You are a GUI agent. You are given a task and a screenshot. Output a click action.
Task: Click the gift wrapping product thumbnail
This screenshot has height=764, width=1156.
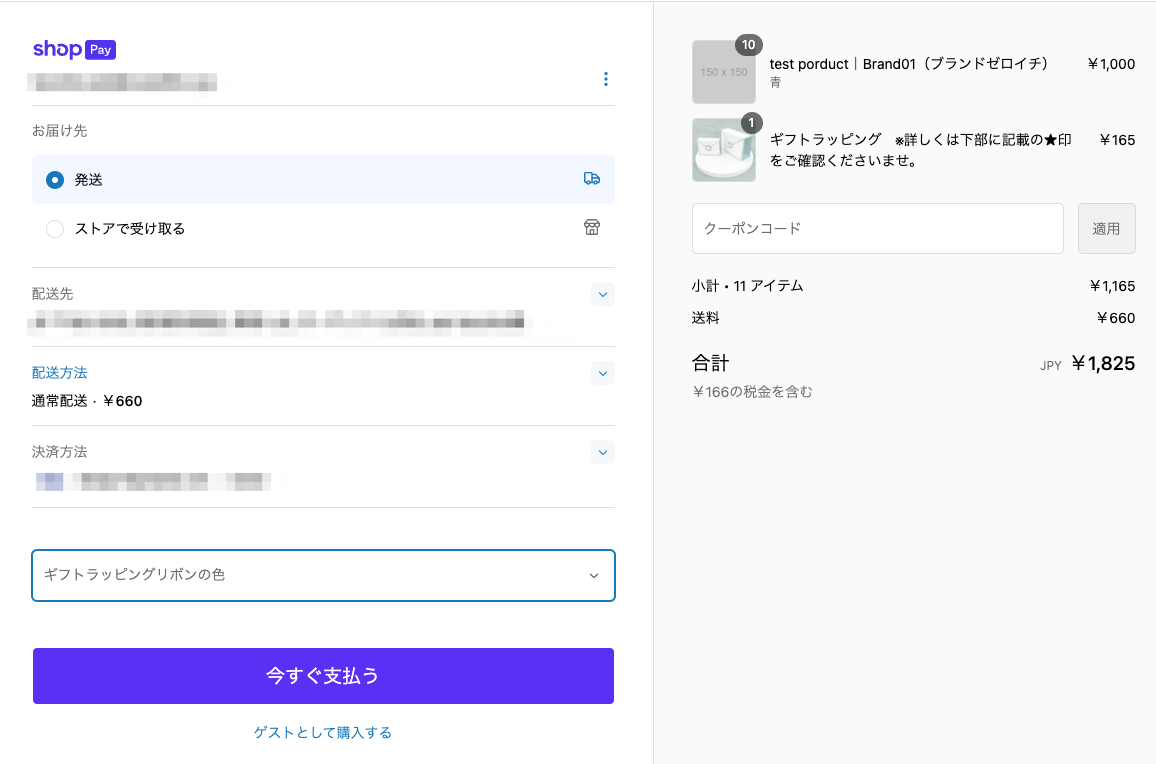tap(723, 152)
